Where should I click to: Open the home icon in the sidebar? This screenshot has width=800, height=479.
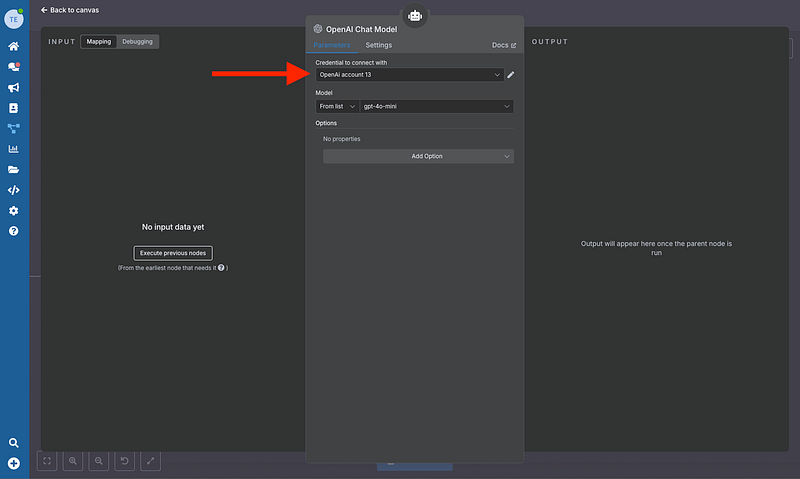(x=14, y=46)
